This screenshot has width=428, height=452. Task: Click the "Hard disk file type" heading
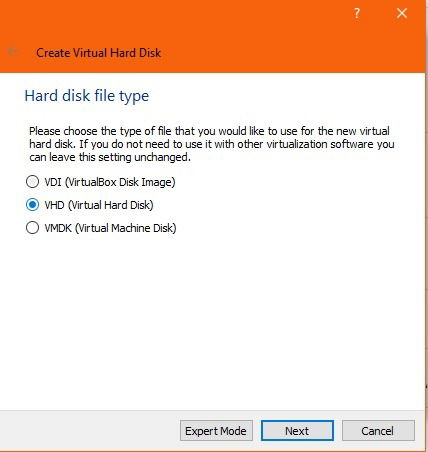[x=87, y=96]
